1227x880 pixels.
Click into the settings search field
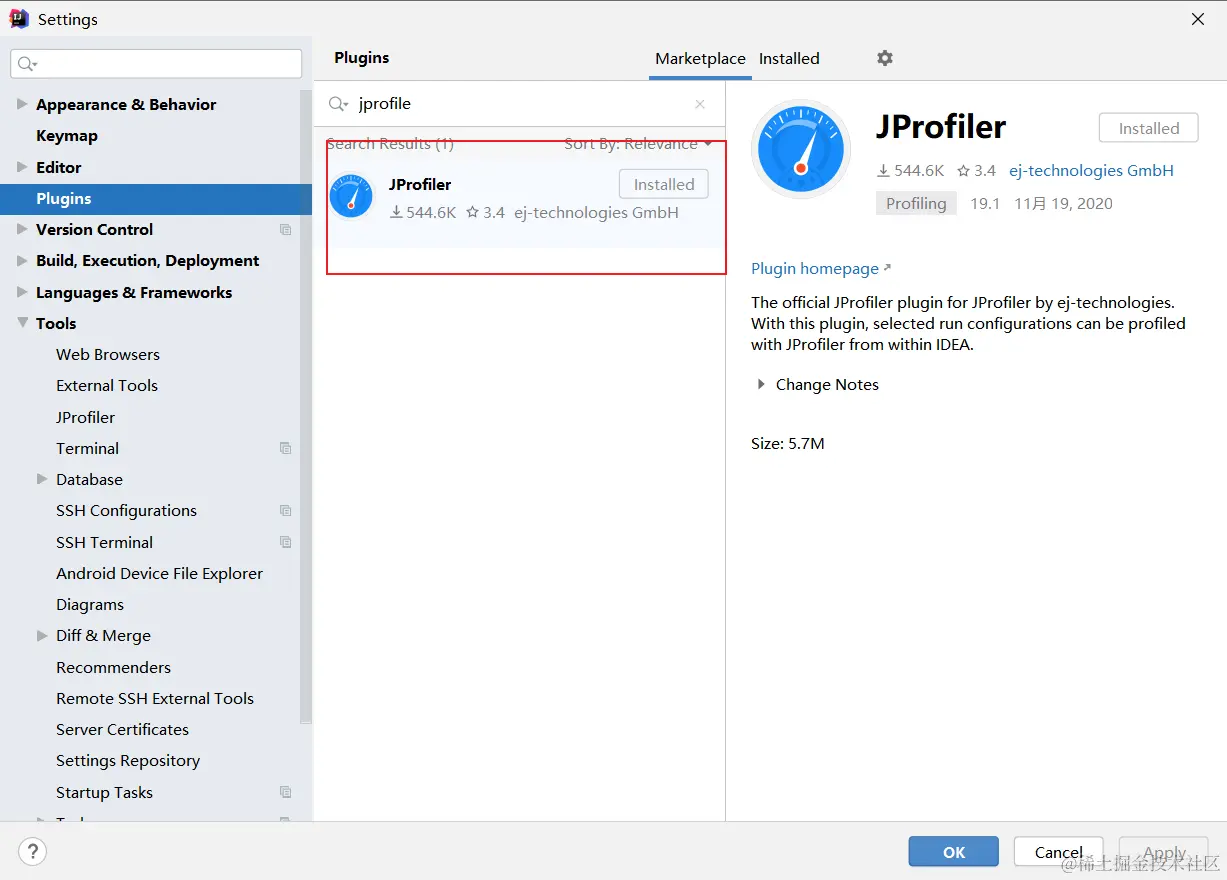click(x=156, y=64)
